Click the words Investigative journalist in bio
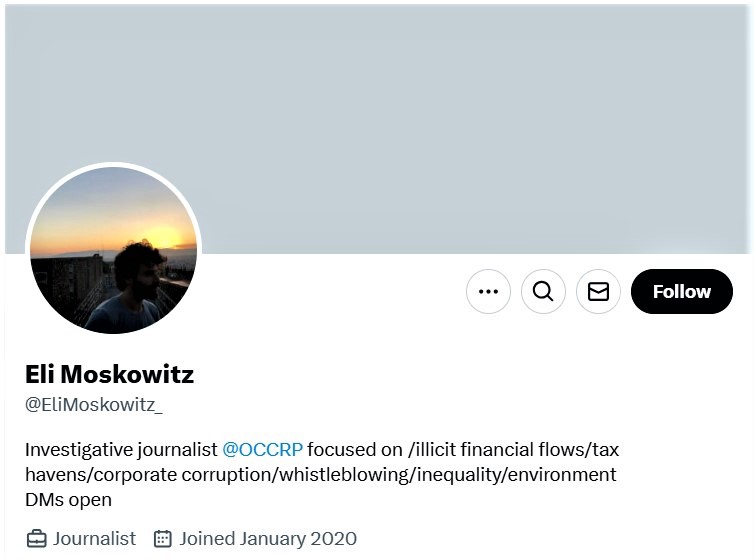 tap(120, 449)
